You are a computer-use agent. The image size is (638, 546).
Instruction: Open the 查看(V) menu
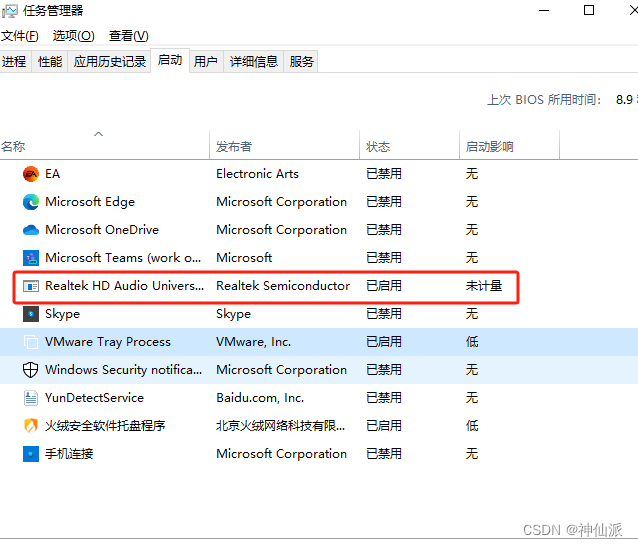[128, 36]
